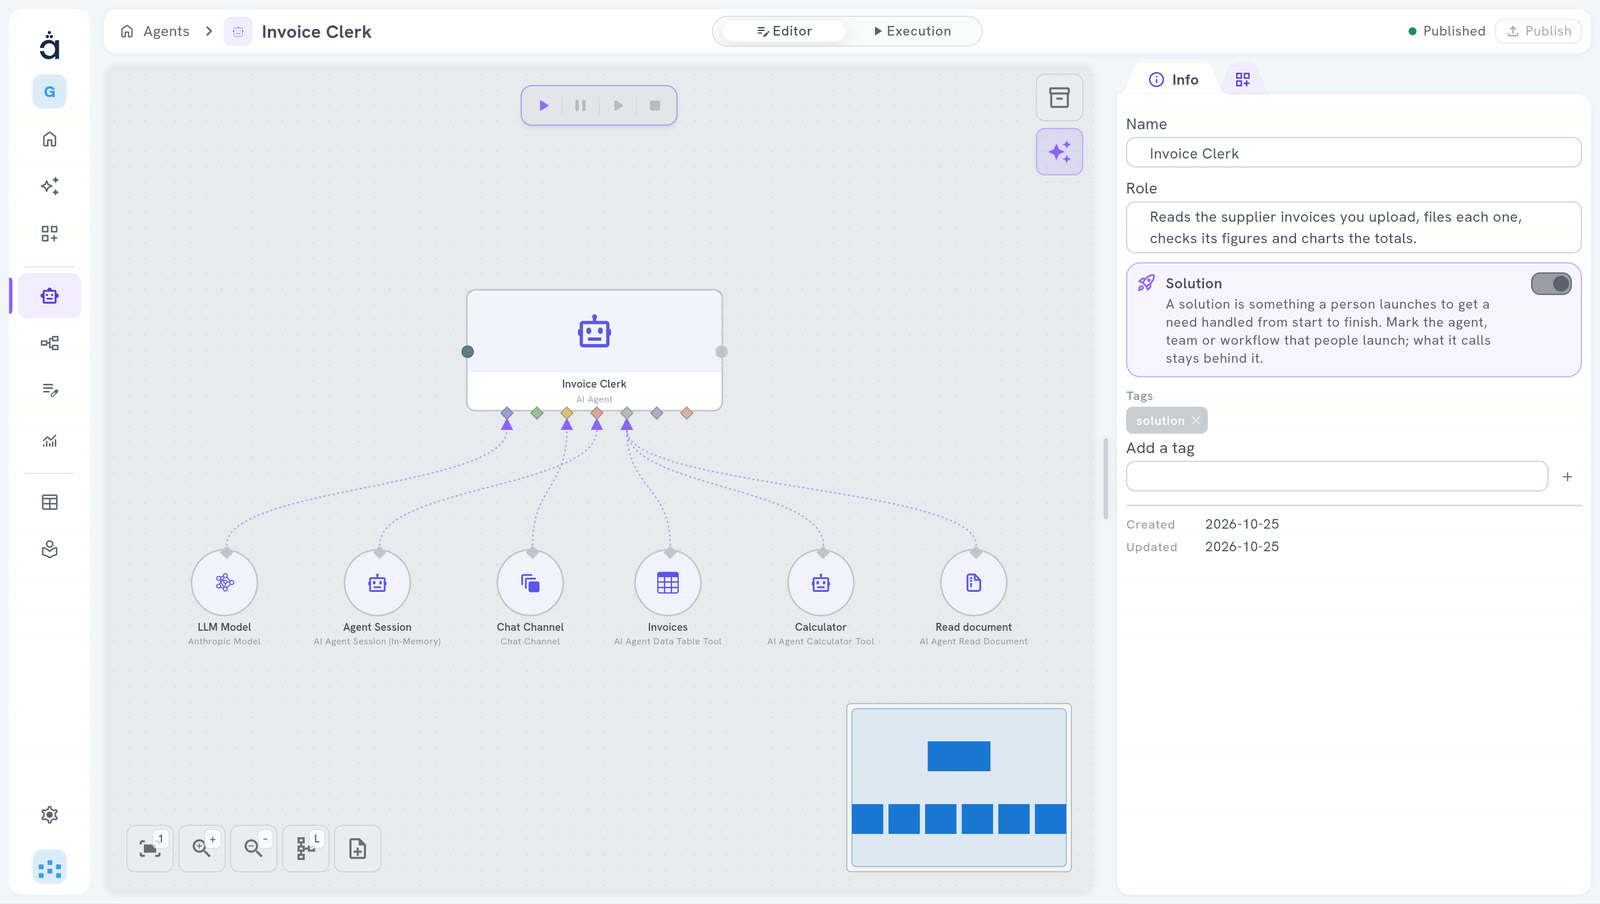Pause the execution
Image resolution: width=1600 pixels, height=904 pixels.
click(580, 105)
